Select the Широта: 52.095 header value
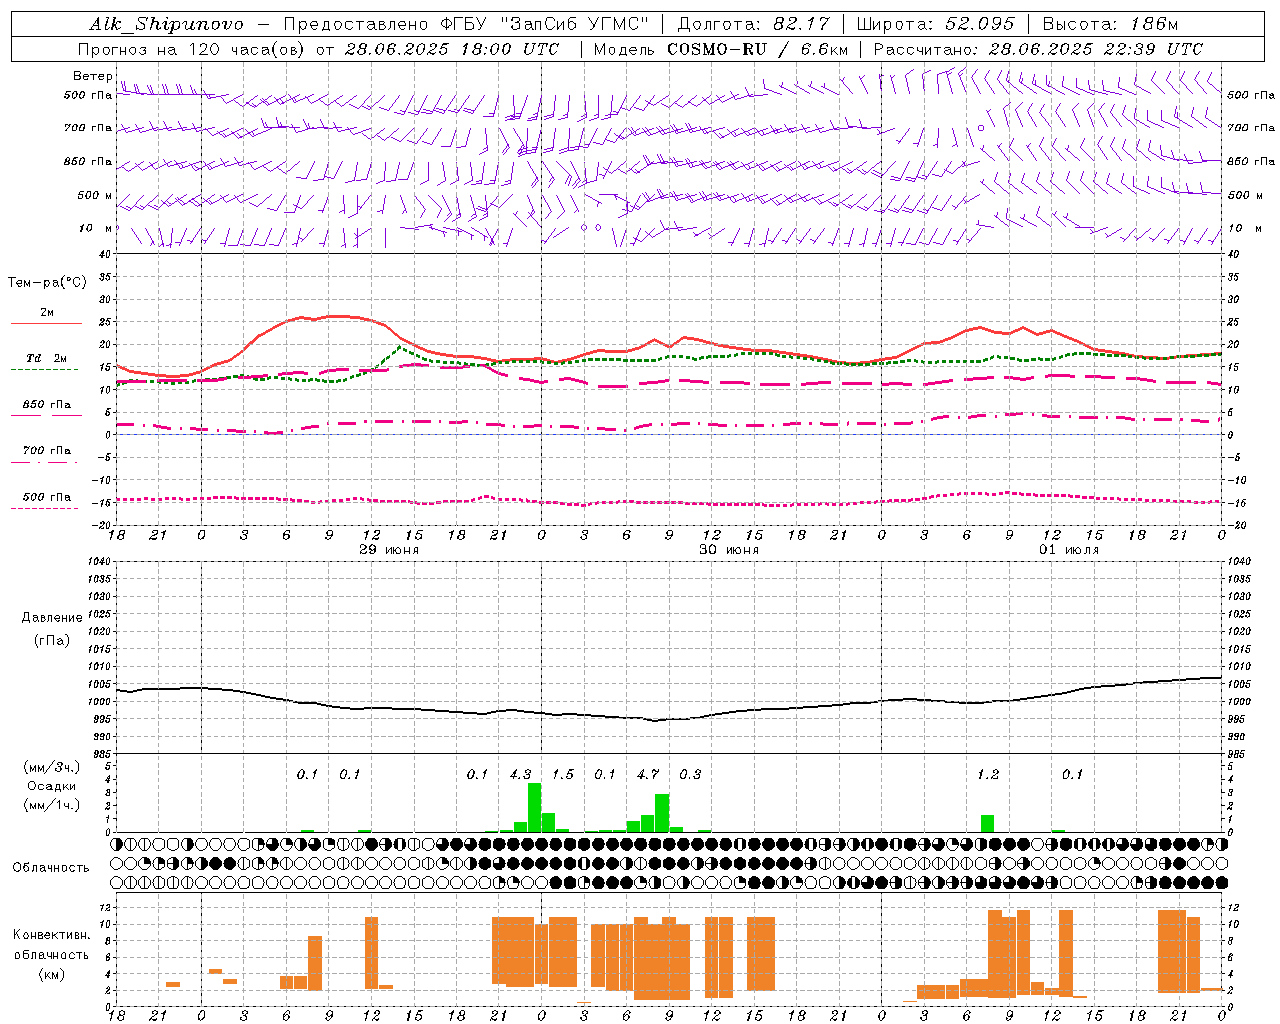Viewport: 1280px width, 1024px height. 936,24
